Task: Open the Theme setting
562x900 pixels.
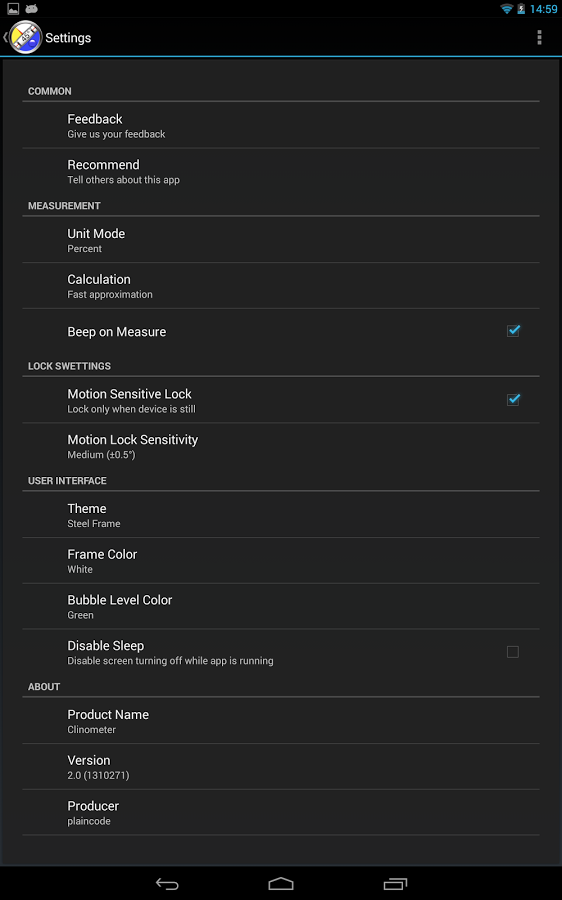Action: pos(281,515)
